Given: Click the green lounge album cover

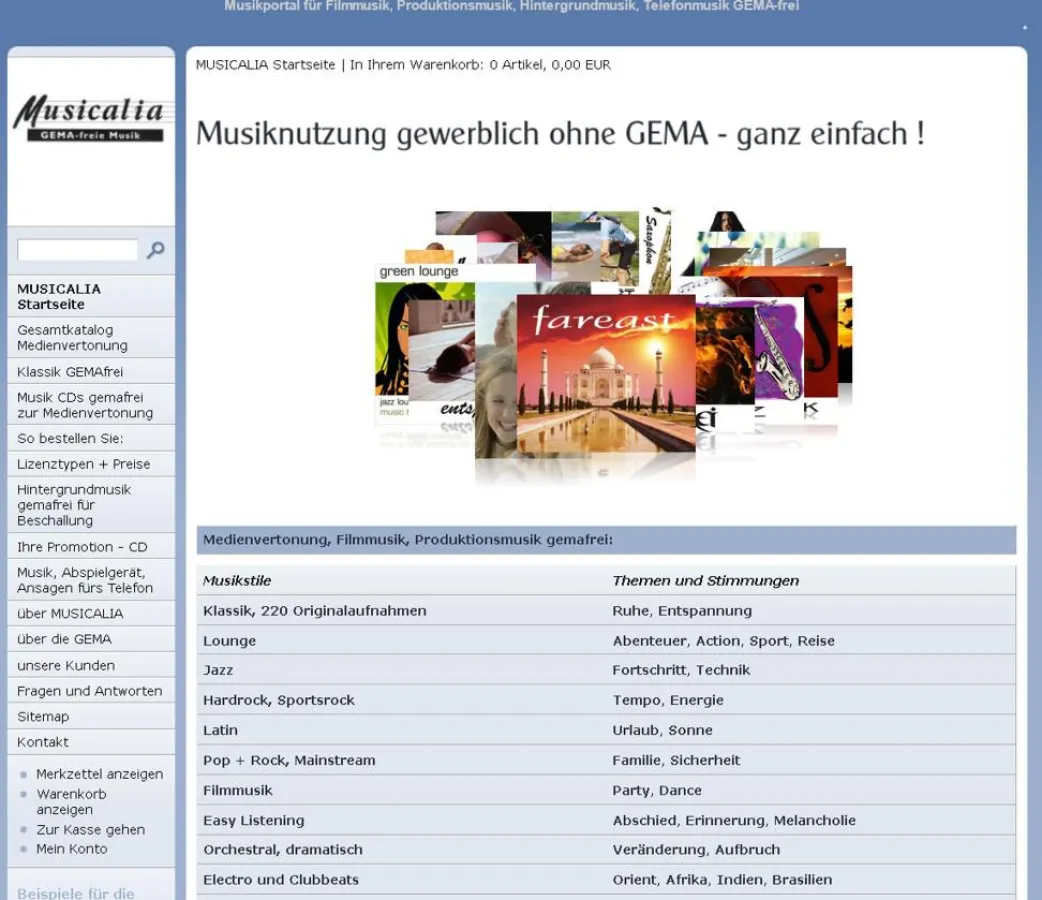Looking at the screenshot, I should click(x=418, y=270).
